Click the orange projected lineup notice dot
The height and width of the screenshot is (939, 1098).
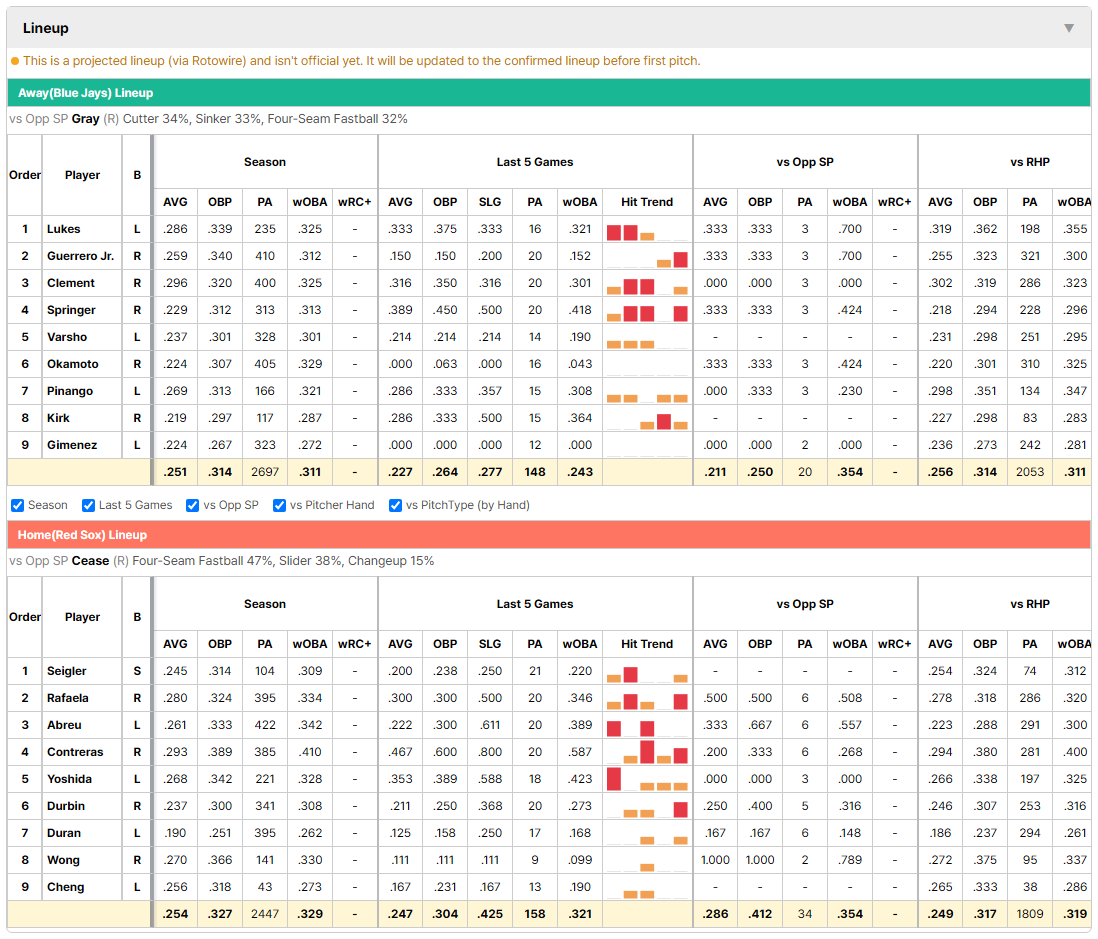tap(15, 61)
